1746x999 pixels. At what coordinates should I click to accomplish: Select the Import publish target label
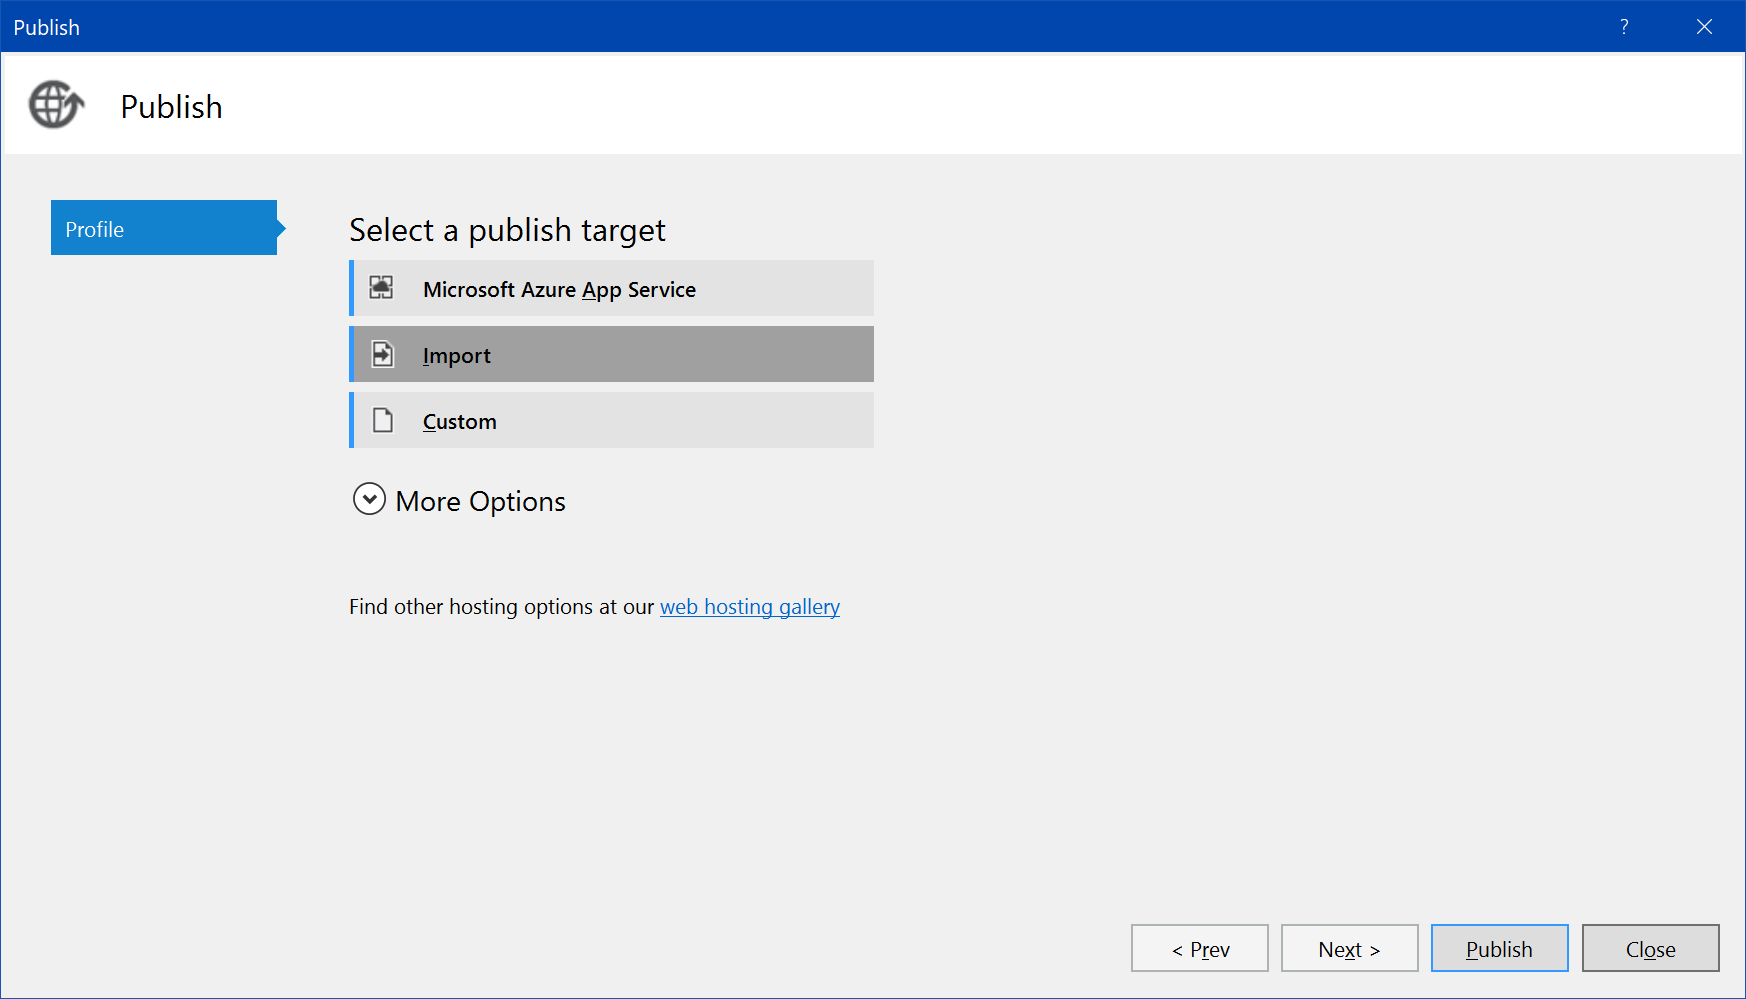[456, 355]
